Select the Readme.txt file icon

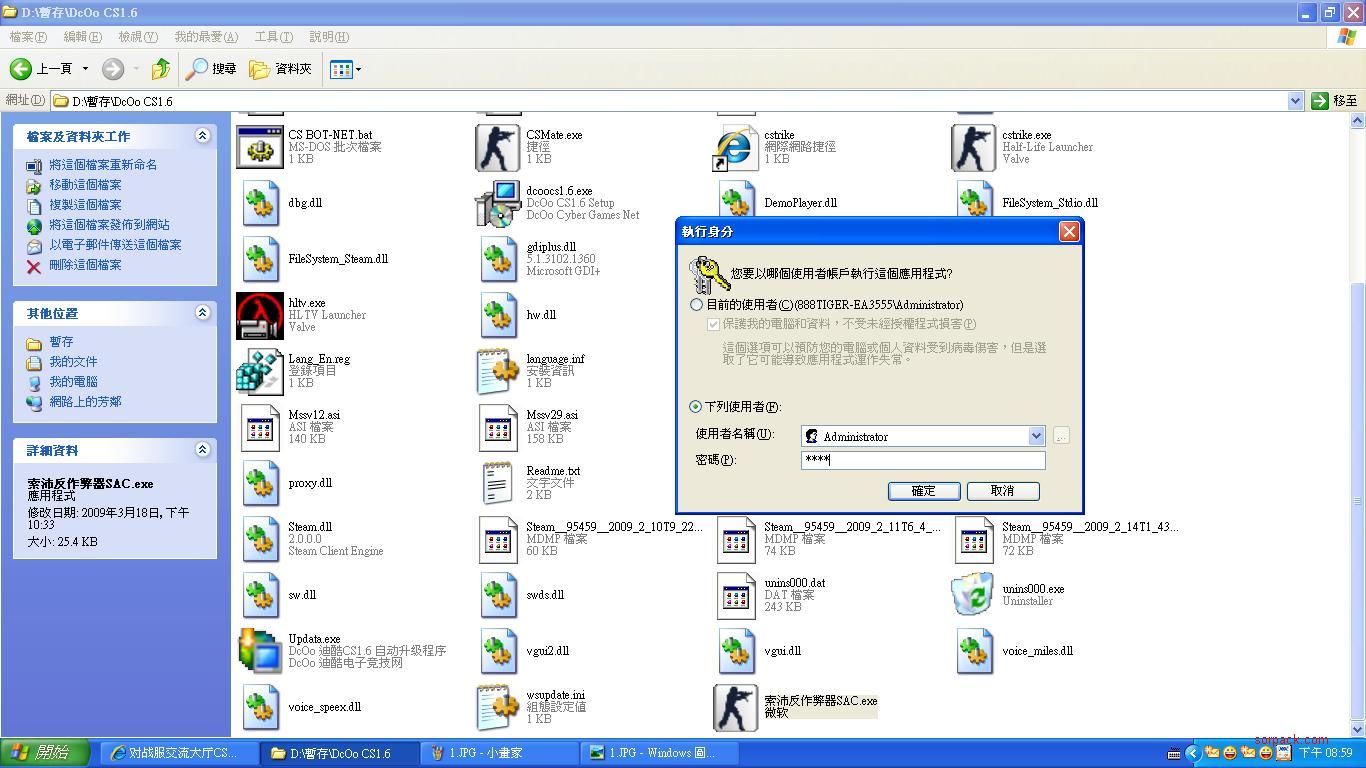coord(498,484)
